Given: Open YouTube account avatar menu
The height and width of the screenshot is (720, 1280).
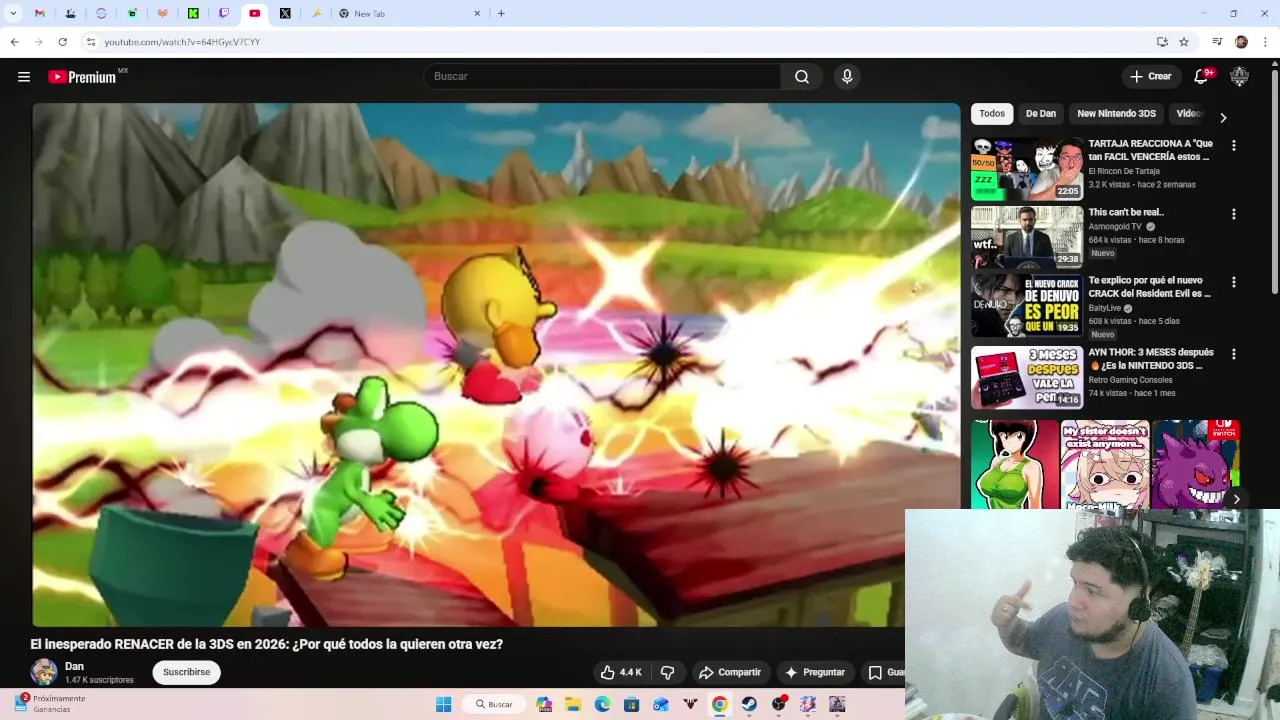Looking at the screenshot, I should 1239,77.
